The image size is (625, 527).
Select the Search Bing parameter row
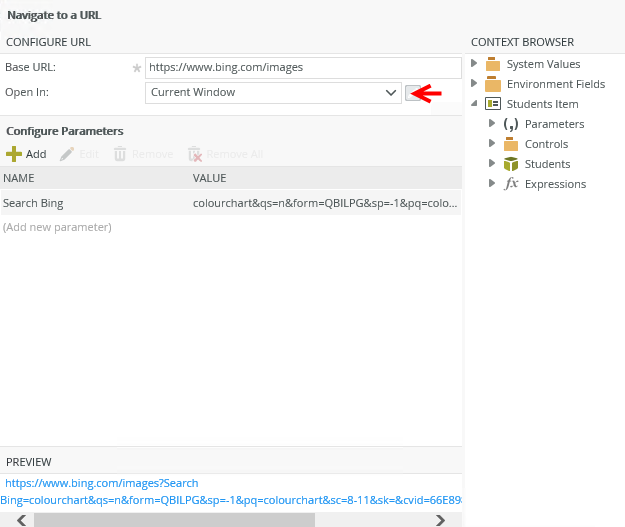tap(230, 203)
